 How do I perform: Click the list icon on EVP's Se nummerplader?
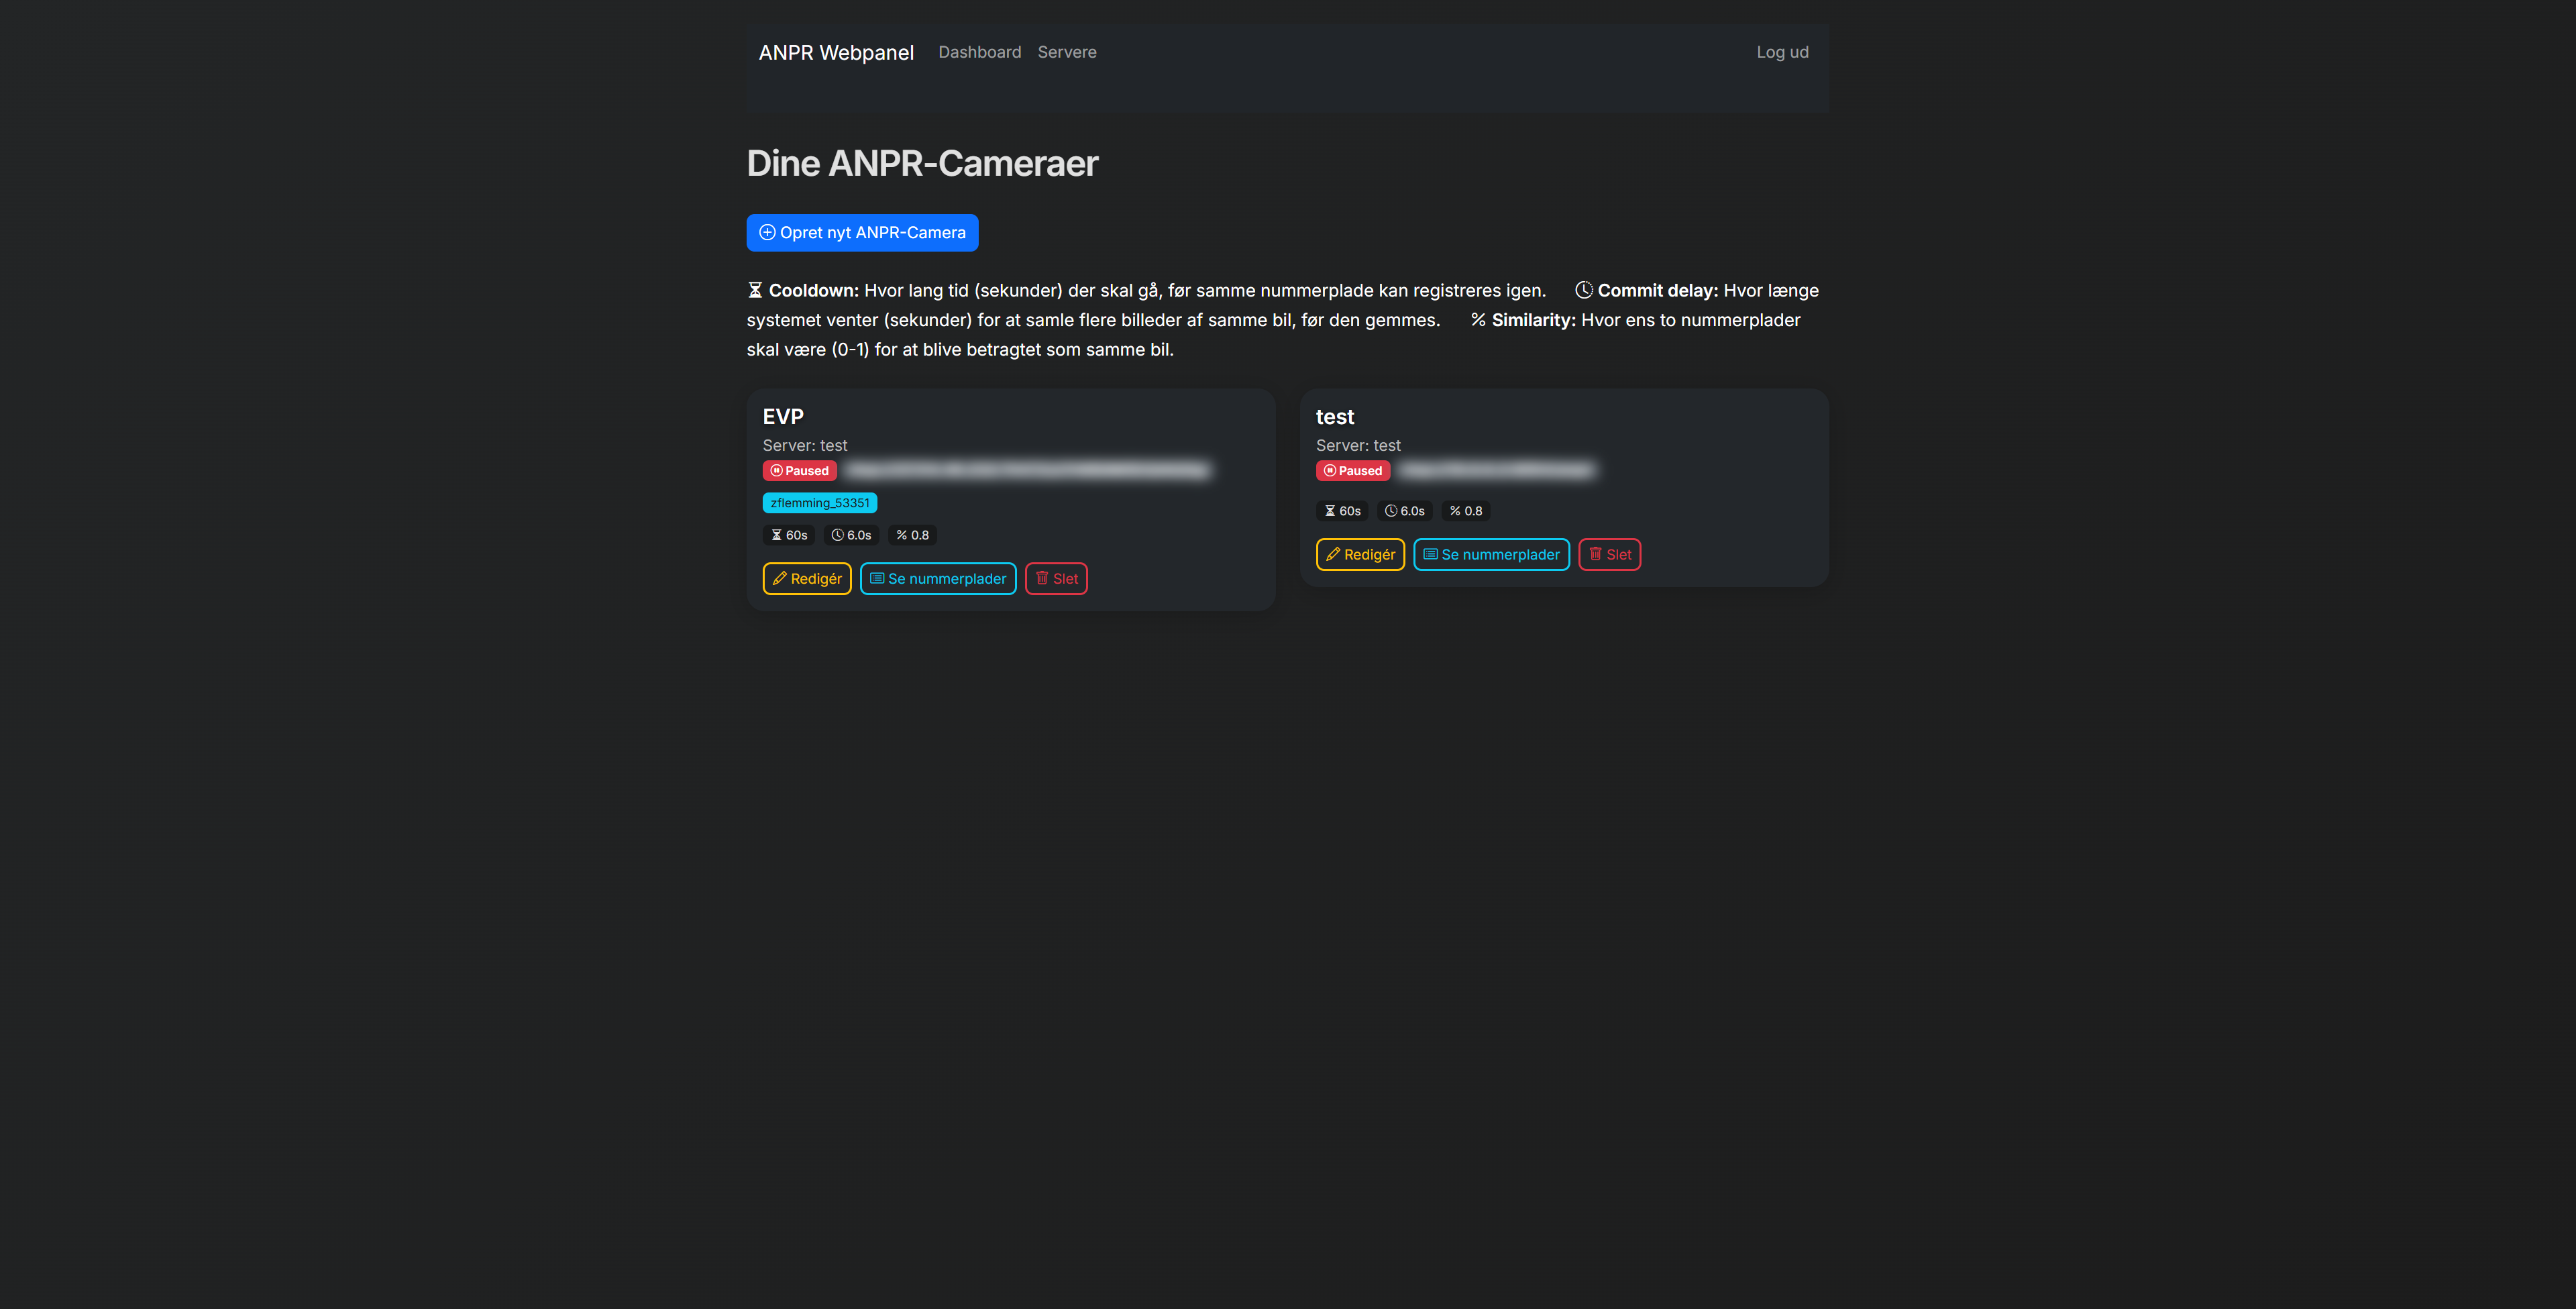(877, 579)
